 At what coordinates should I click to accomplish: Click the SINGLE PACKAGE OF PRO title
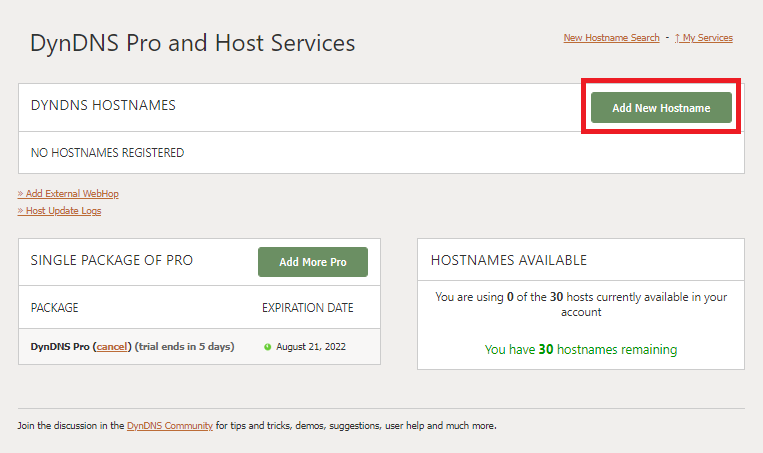[112, 260]
